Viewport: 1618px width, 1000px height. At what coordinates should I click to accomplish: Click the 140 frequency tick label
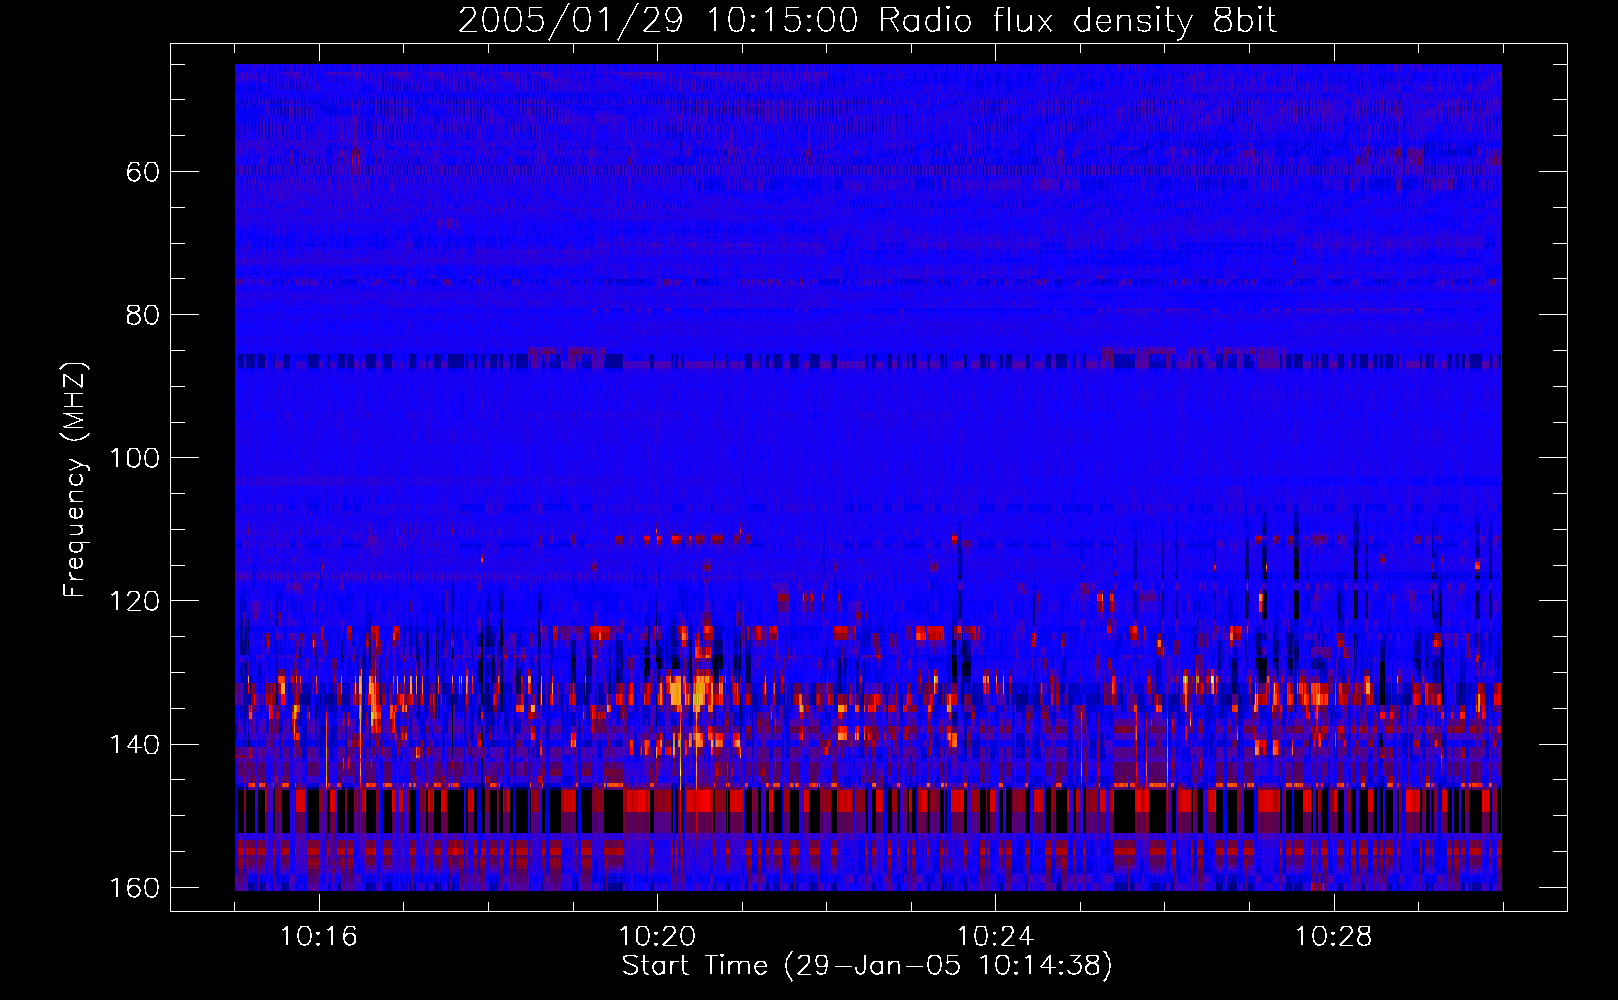[134, 745]
